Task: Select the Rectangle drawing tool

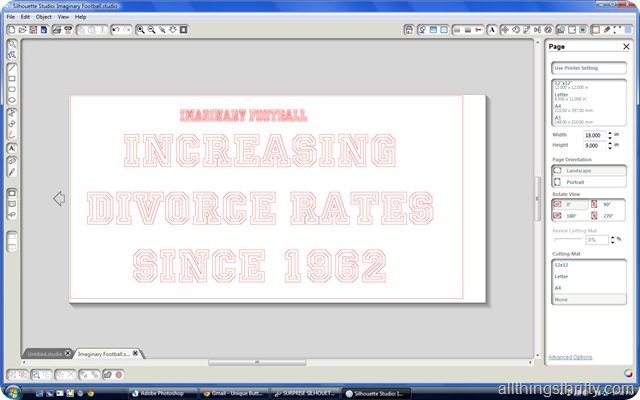Action: [x=12, y=77]
